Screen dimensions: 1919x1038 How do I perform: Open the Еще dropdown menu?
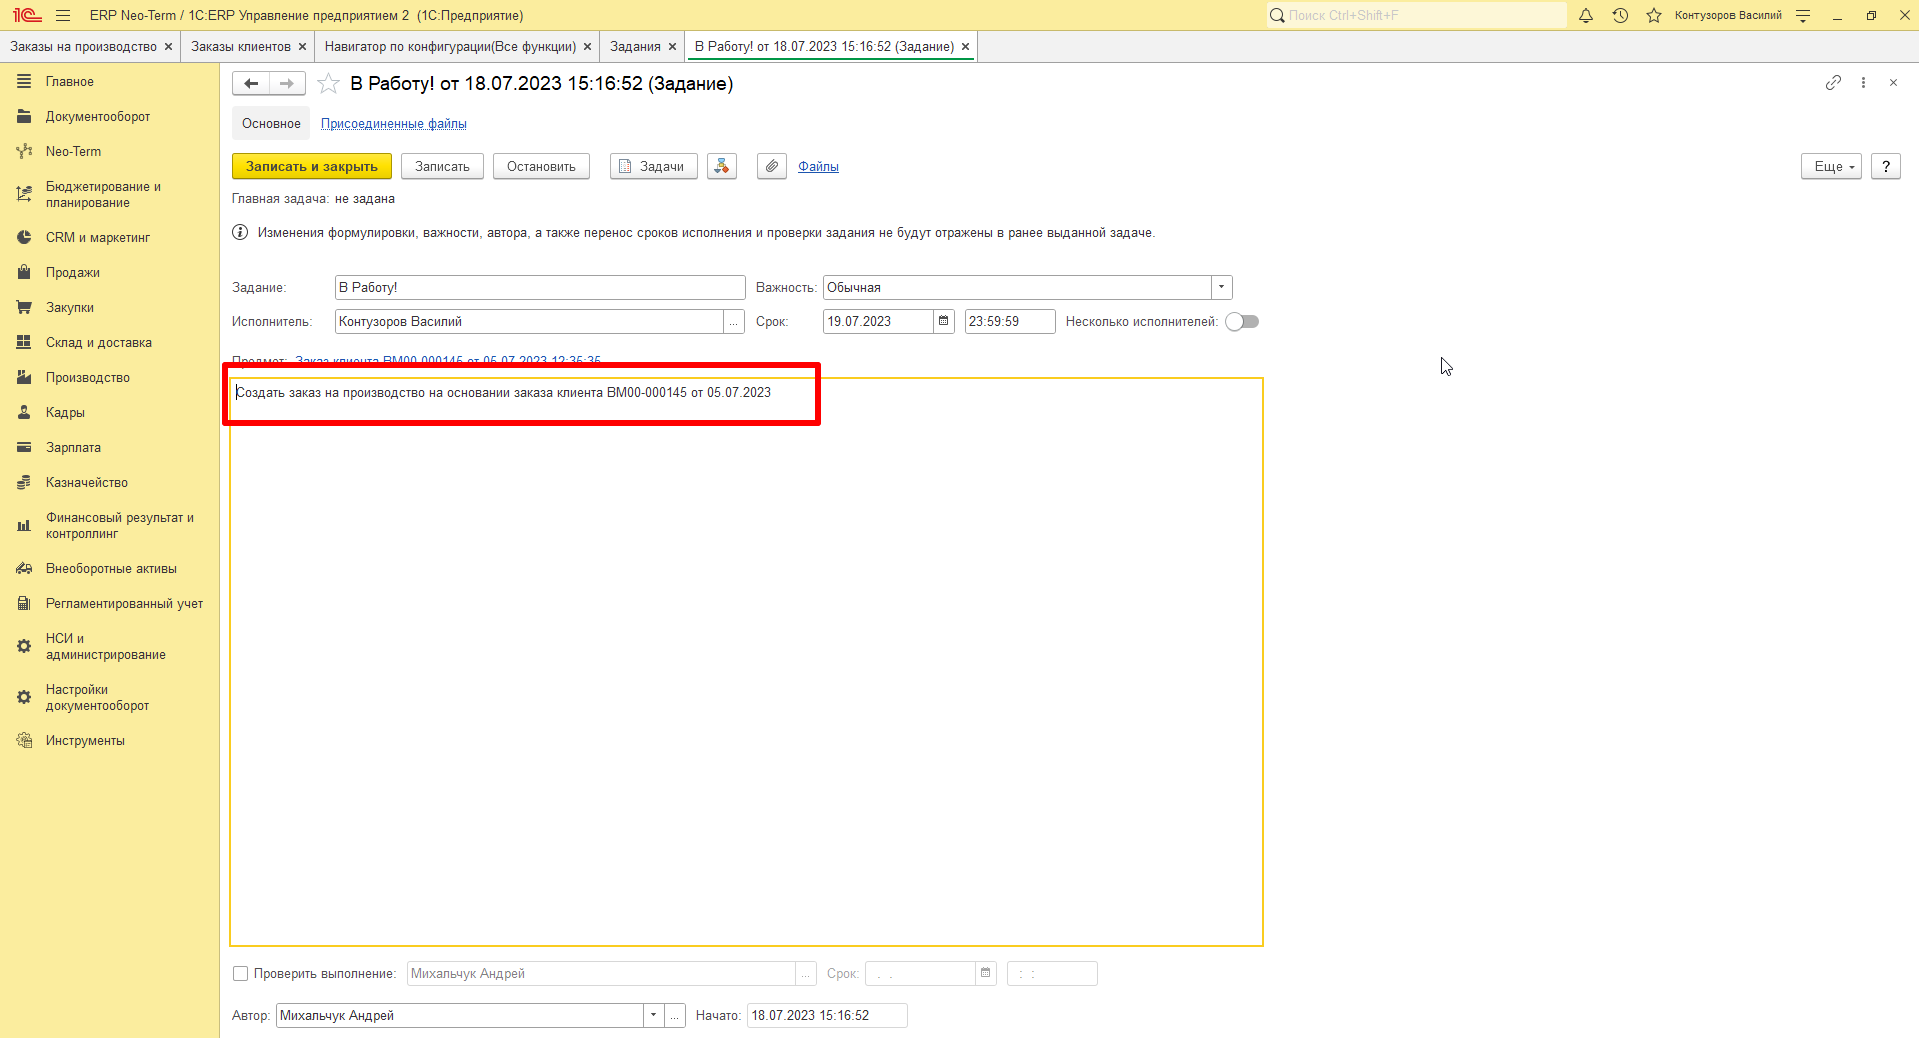point(1831,166)
